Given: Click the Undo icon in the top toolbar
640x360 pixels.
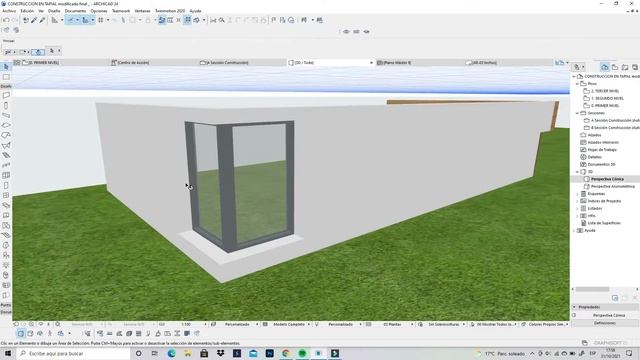Looking at the screenshot, I should [6, 20].
